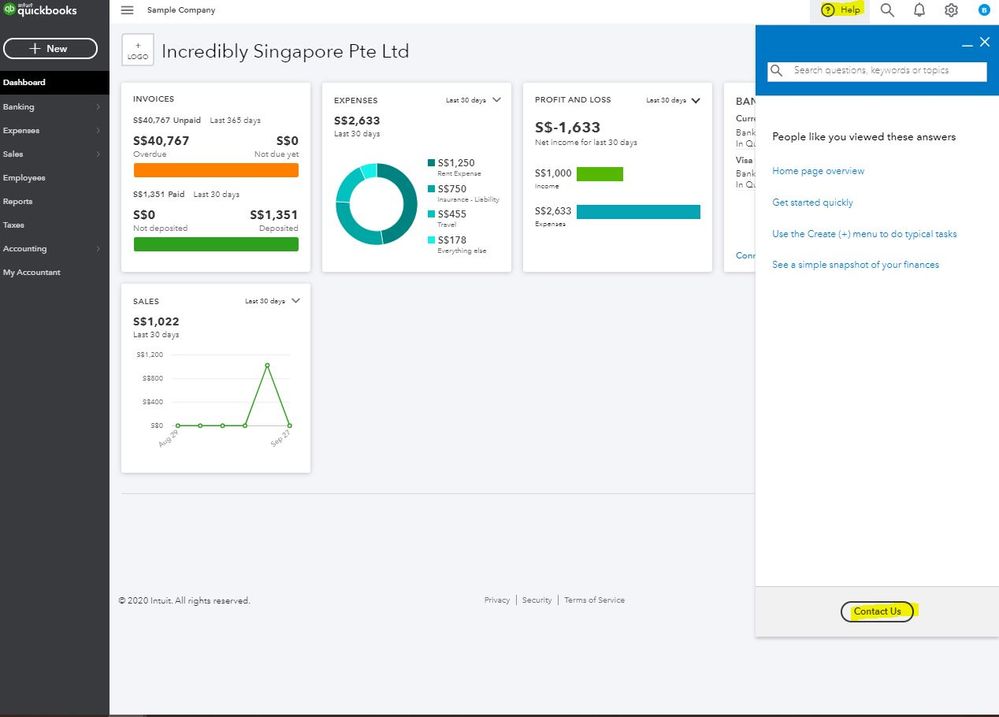Open the settings gear menu
Viewport: 999px width, 717px height.
(x=951, y=10)
